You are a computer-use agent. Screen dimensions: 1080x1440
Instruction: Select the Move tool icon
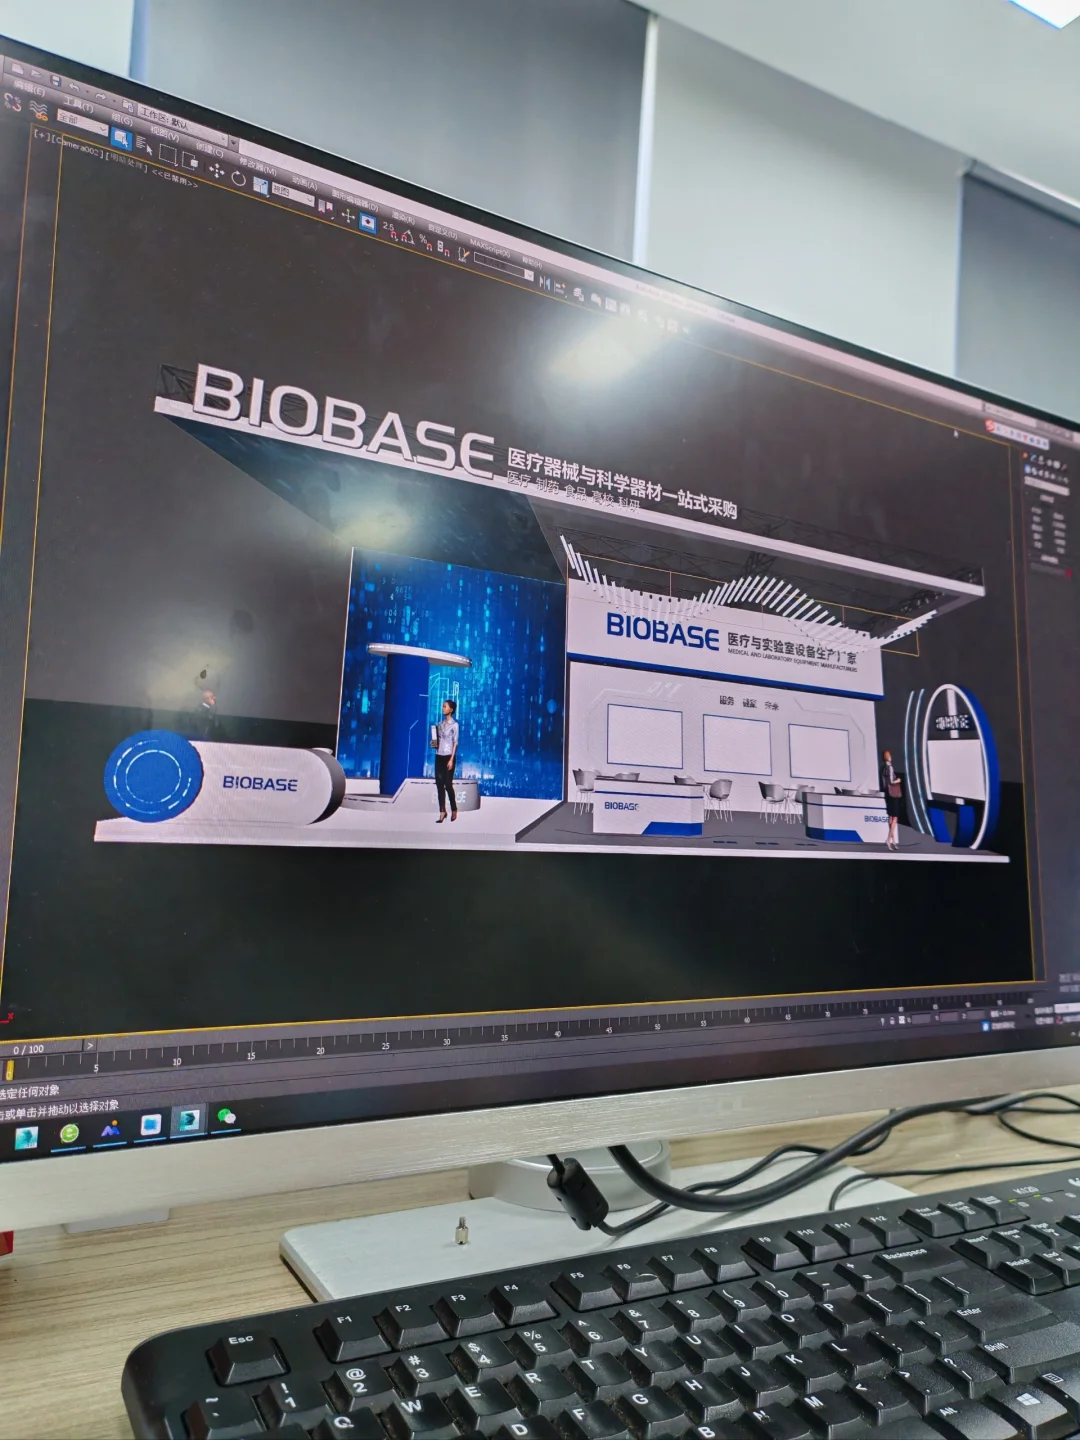[217, 170]
